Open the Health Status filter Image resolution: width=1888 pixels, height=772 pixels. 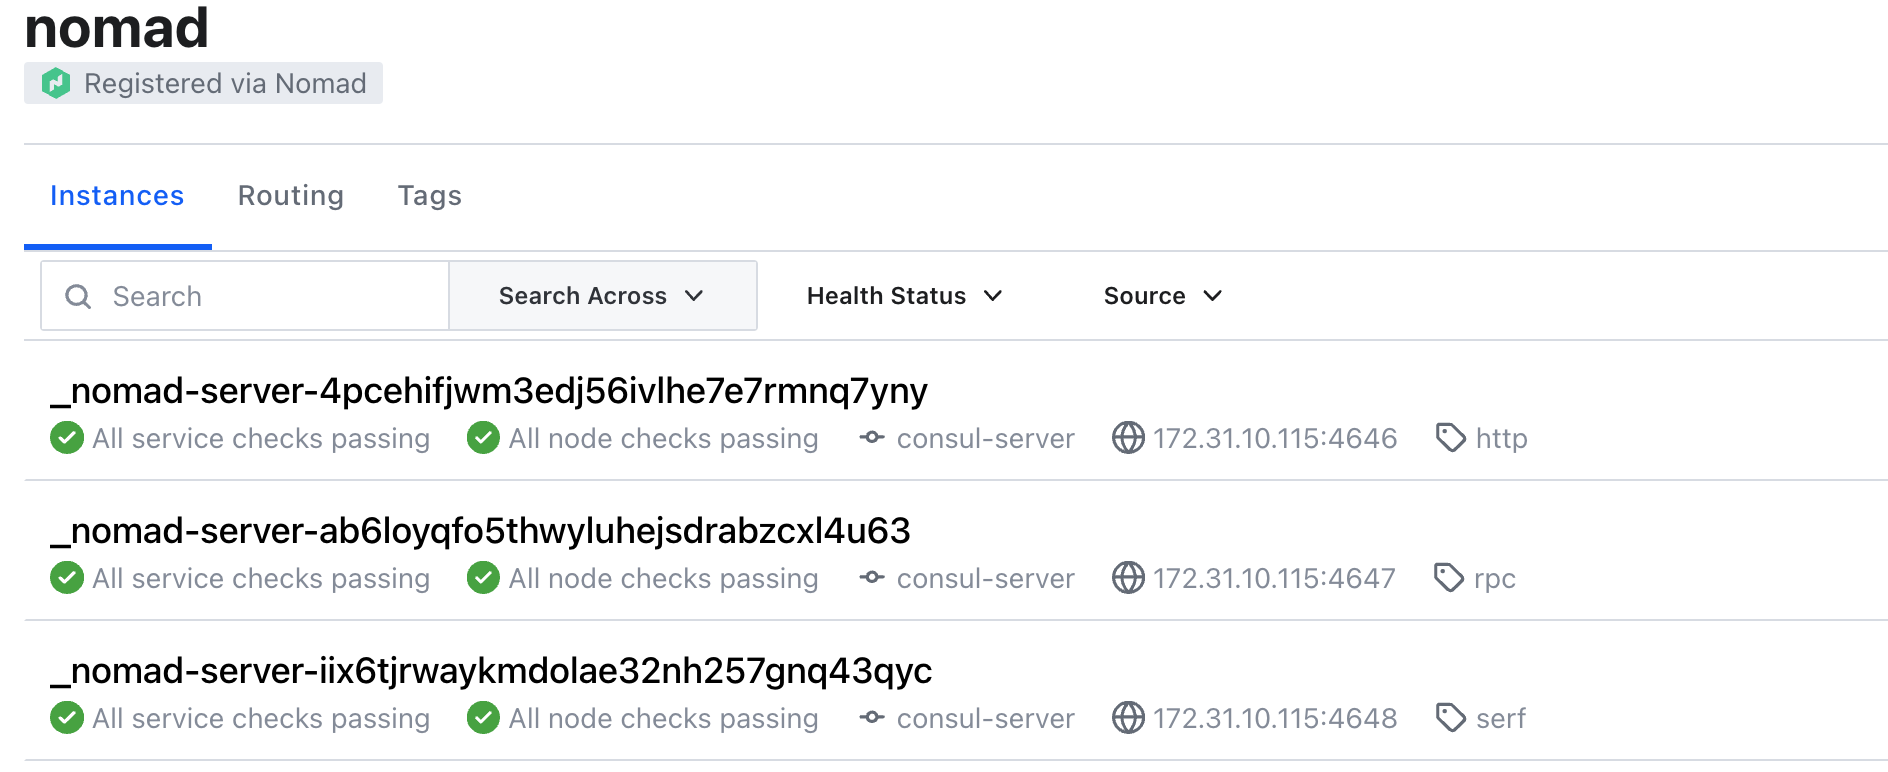tap(904, 296)
